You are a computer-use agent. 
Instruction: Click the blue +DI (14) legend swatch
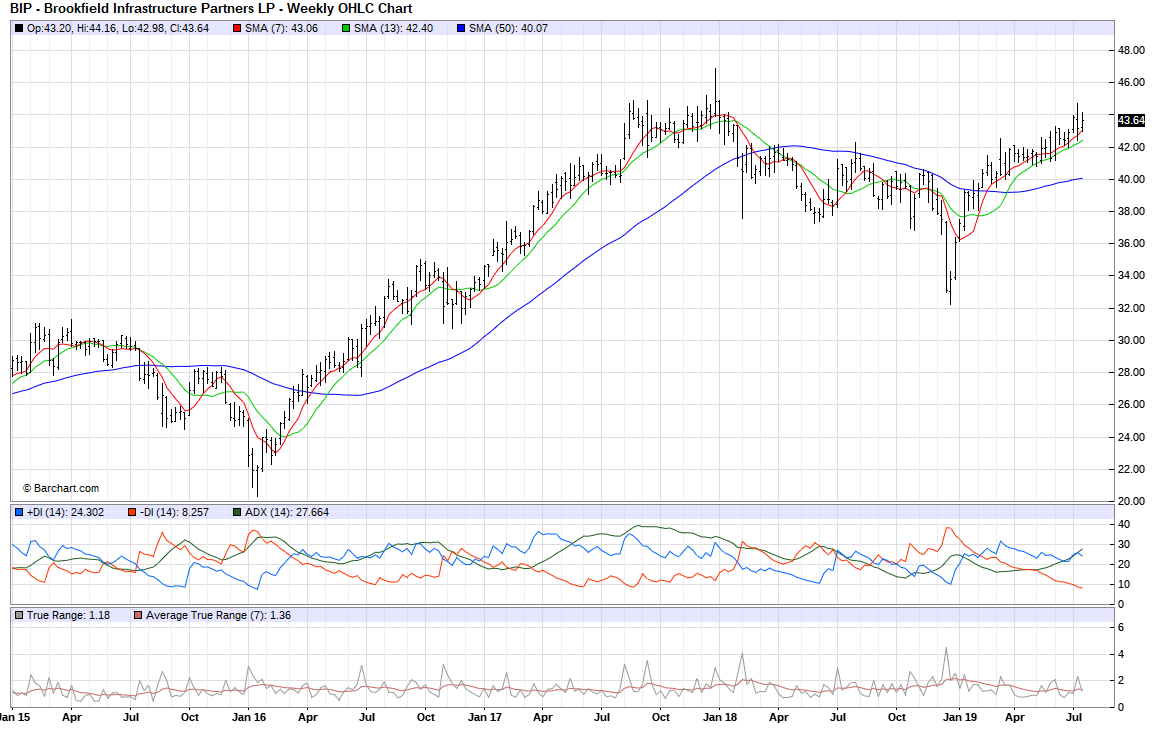click(19, 512)
